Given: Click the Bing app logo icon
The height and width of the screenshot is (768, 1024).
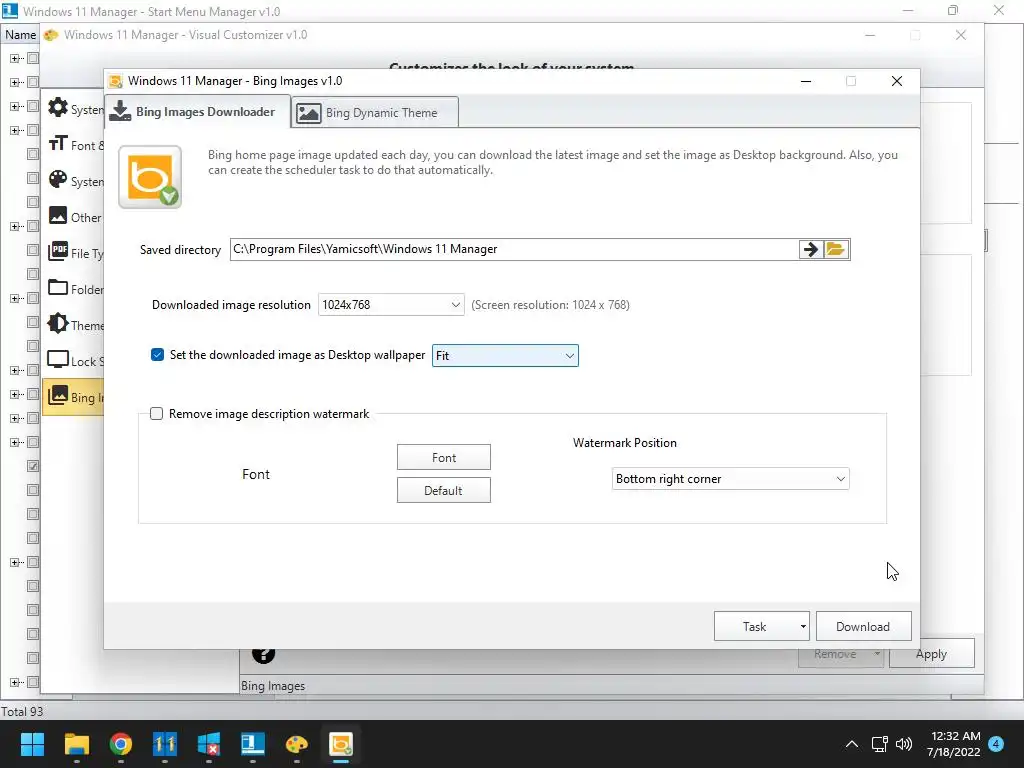Looking at the screenshot, I should coord(150,177).
